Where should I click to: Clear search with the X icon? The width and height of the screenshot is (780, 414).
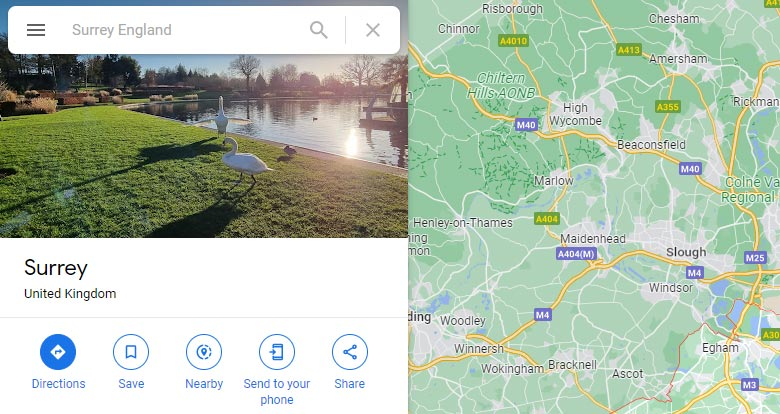pyautogui.click(x=373, y=30)
